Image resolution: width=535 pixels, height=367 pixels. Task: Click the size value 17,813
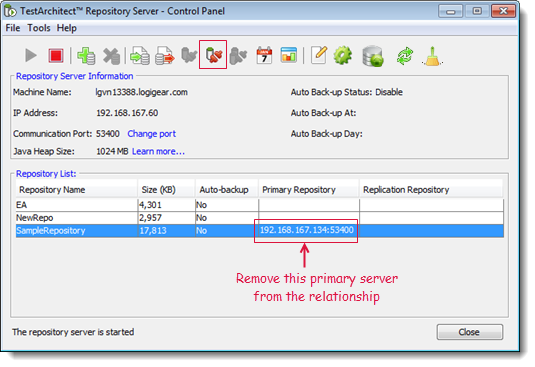pyautogui.click(x=153, y=231)
